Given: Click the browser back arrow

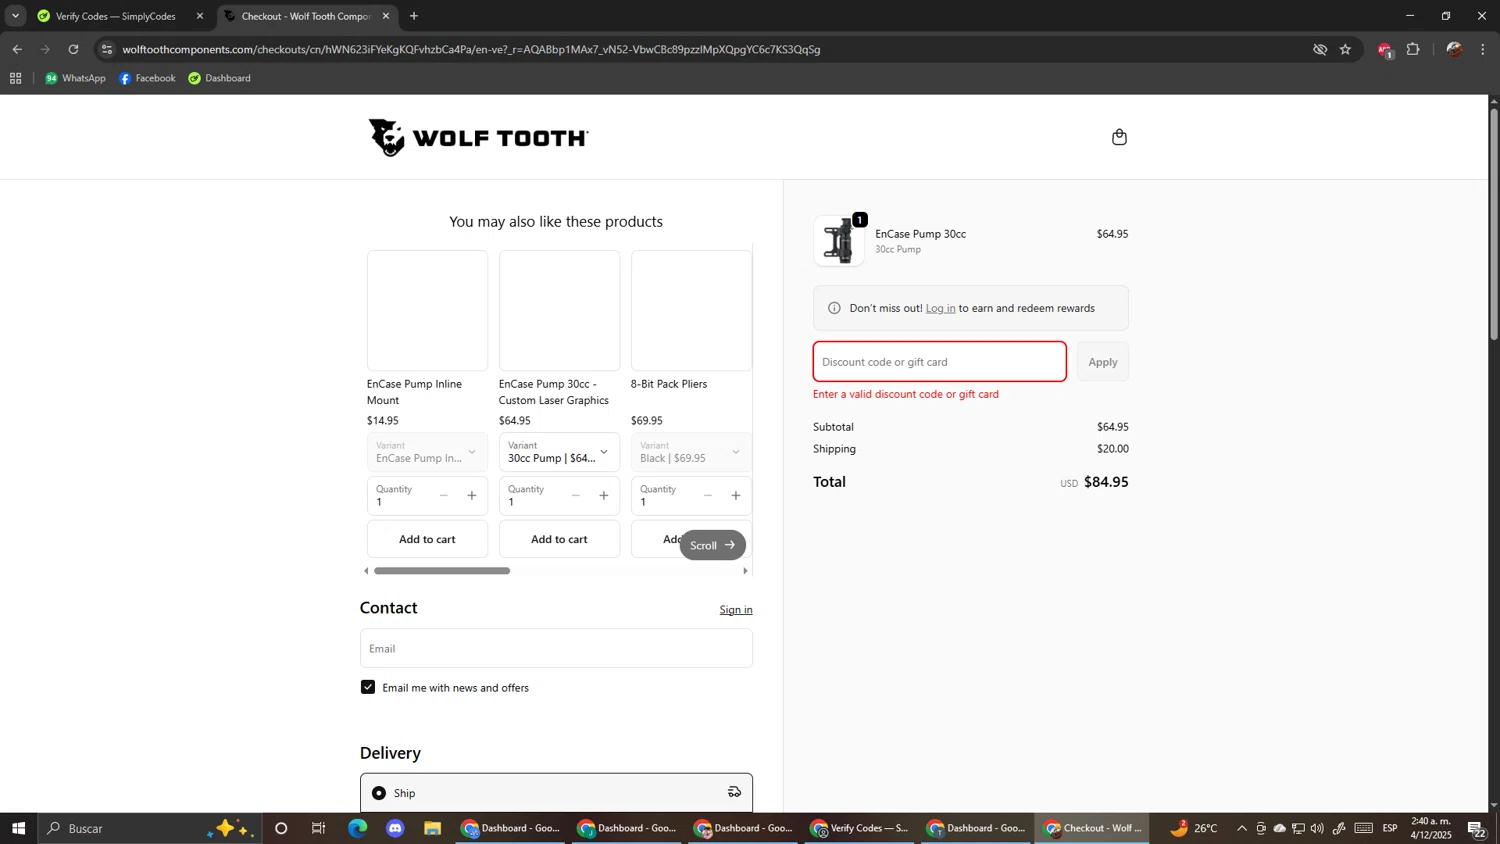Looking at the screenshot, I should 17,49.
